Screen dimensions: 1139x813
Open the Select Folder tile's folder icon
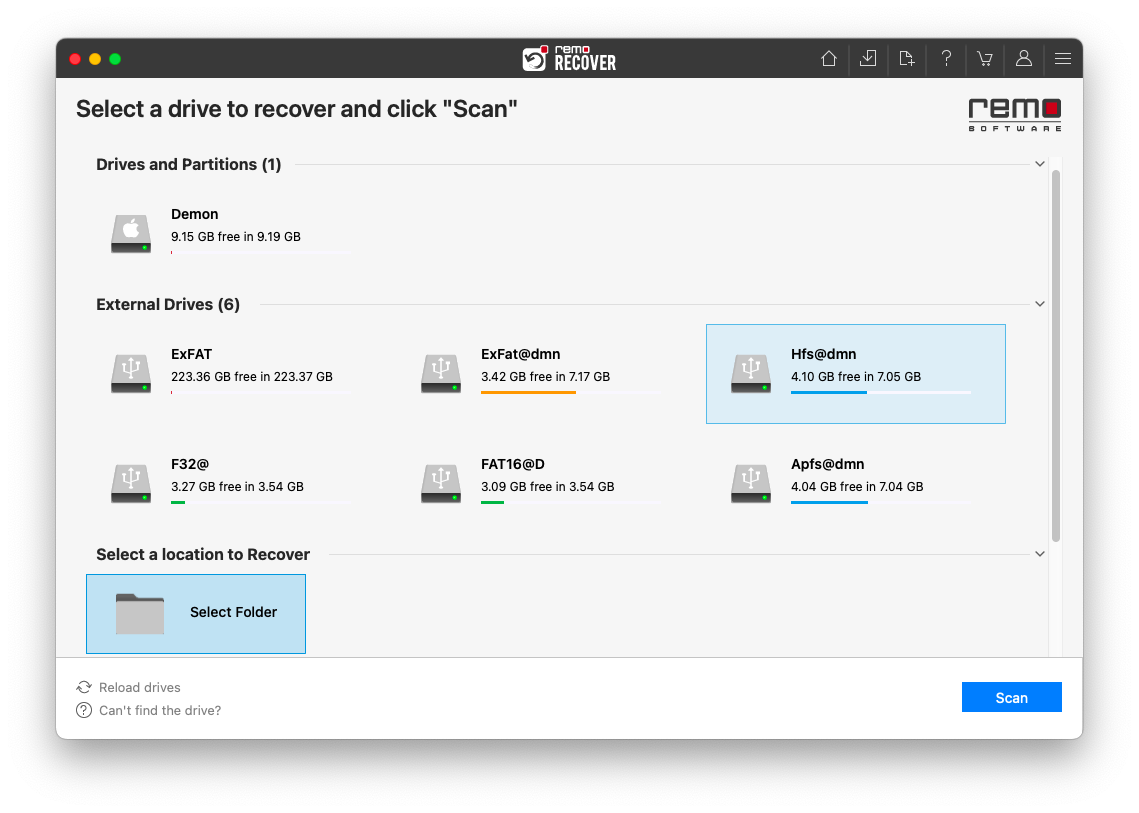point(140,613)
